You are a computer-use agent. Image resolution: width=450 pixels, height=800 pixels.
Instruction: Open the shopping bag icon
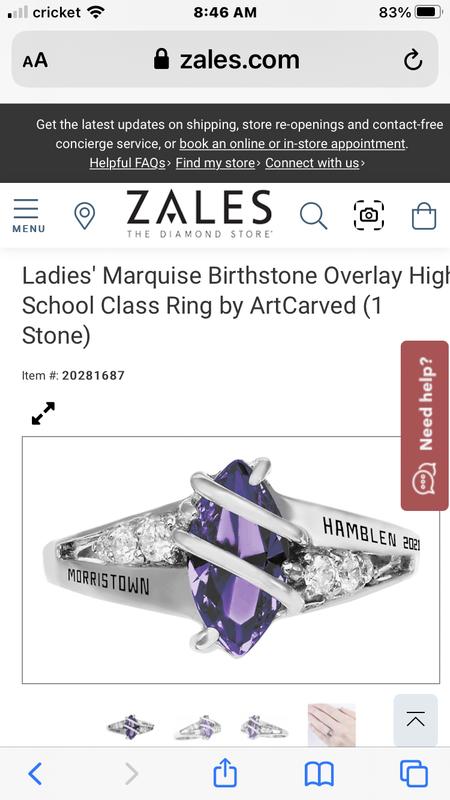(x=424, y=215)
